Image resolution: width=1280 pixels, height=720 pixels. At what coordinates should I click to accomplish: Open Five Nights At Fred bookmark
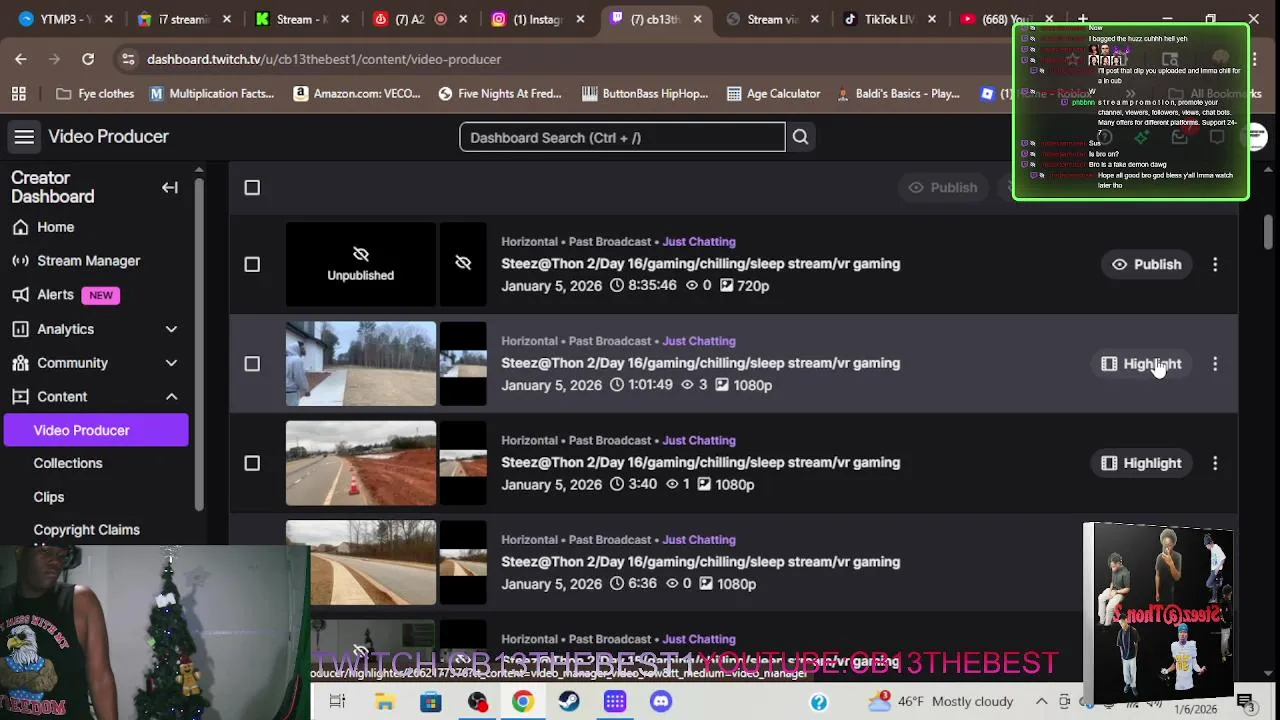(500, 94)
